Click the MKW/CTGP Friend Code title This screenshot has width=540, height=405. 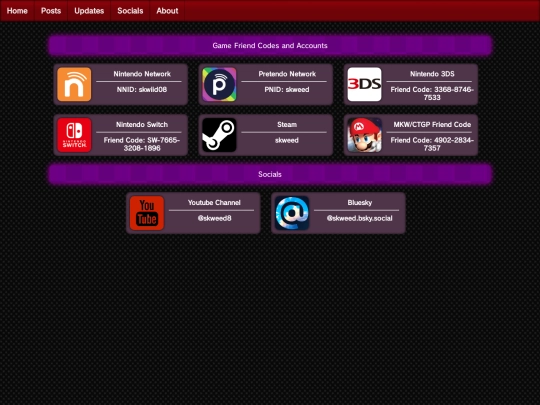[x=432, y=125]
